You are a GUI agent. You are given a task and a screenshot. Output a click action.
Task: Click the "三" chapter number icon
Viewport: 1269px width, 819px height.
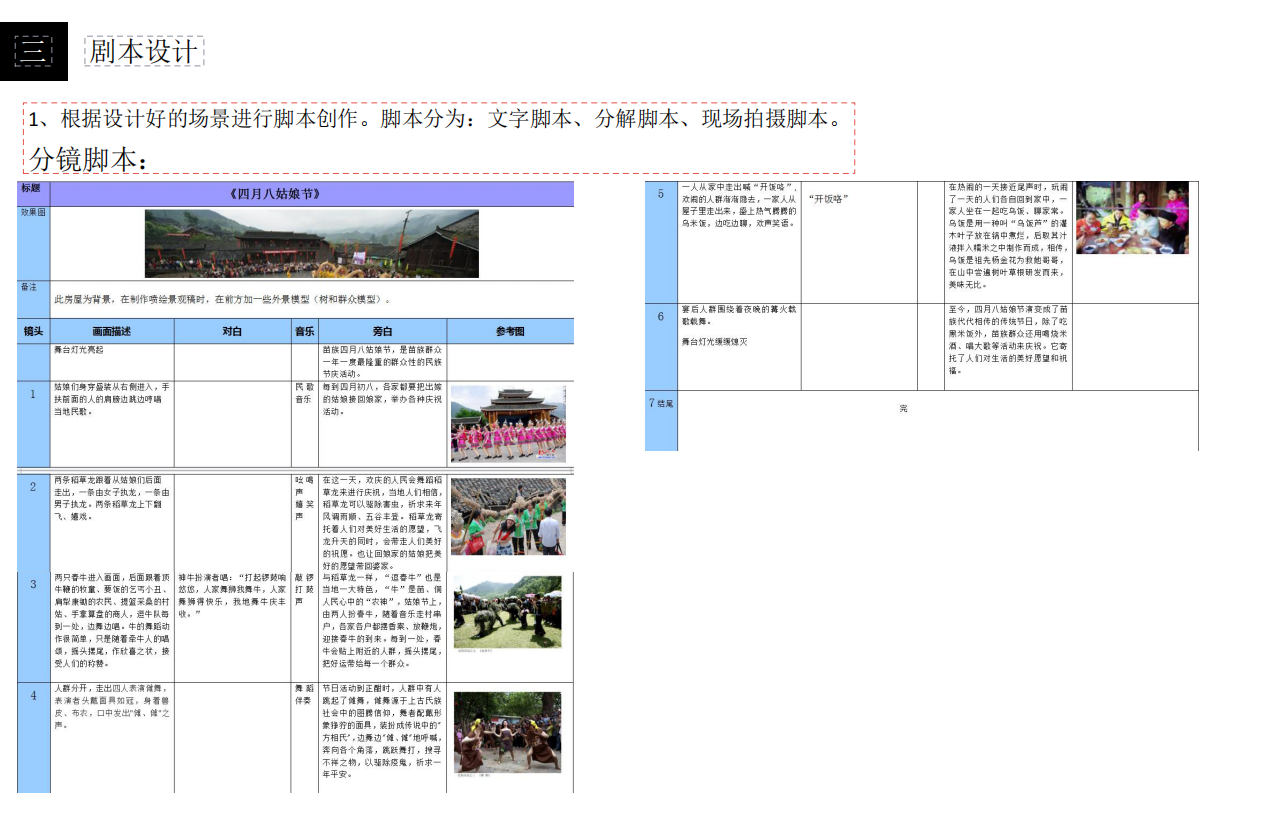(x=33, y=51)
